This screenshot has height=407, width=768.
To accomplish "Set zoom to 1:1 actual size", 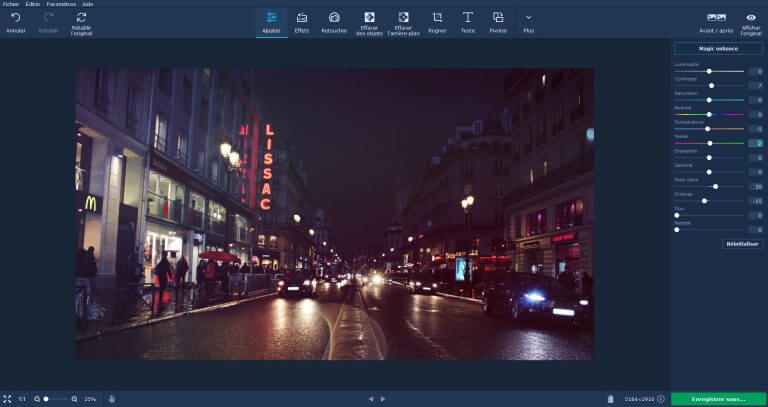I will click(x=22, y=399).
